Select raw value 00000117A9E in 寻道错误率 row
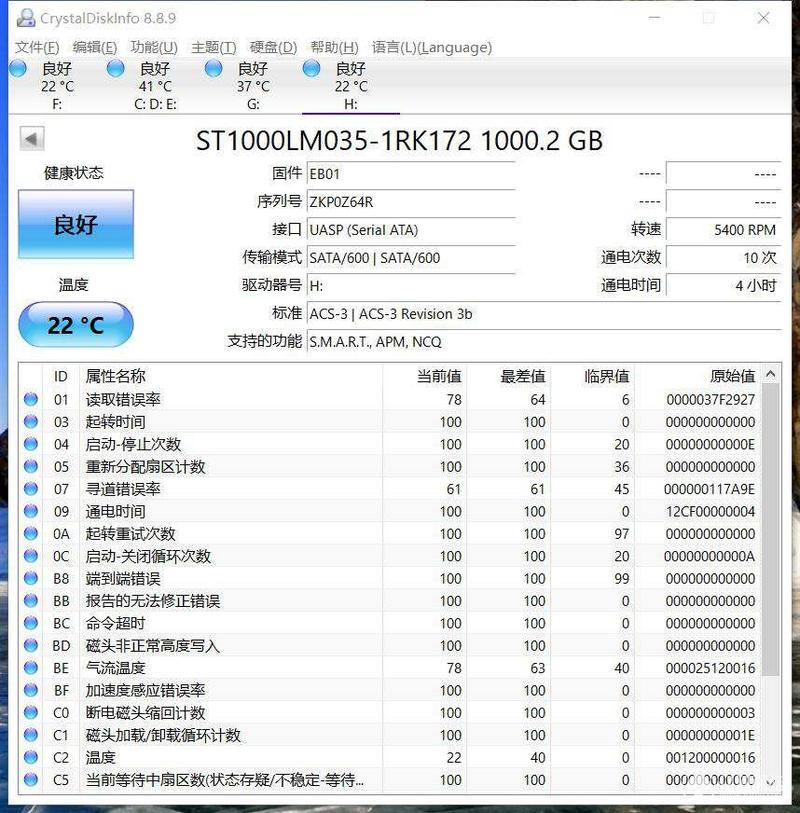The height and width of the screenshot is (813, 800). [709, 489]
